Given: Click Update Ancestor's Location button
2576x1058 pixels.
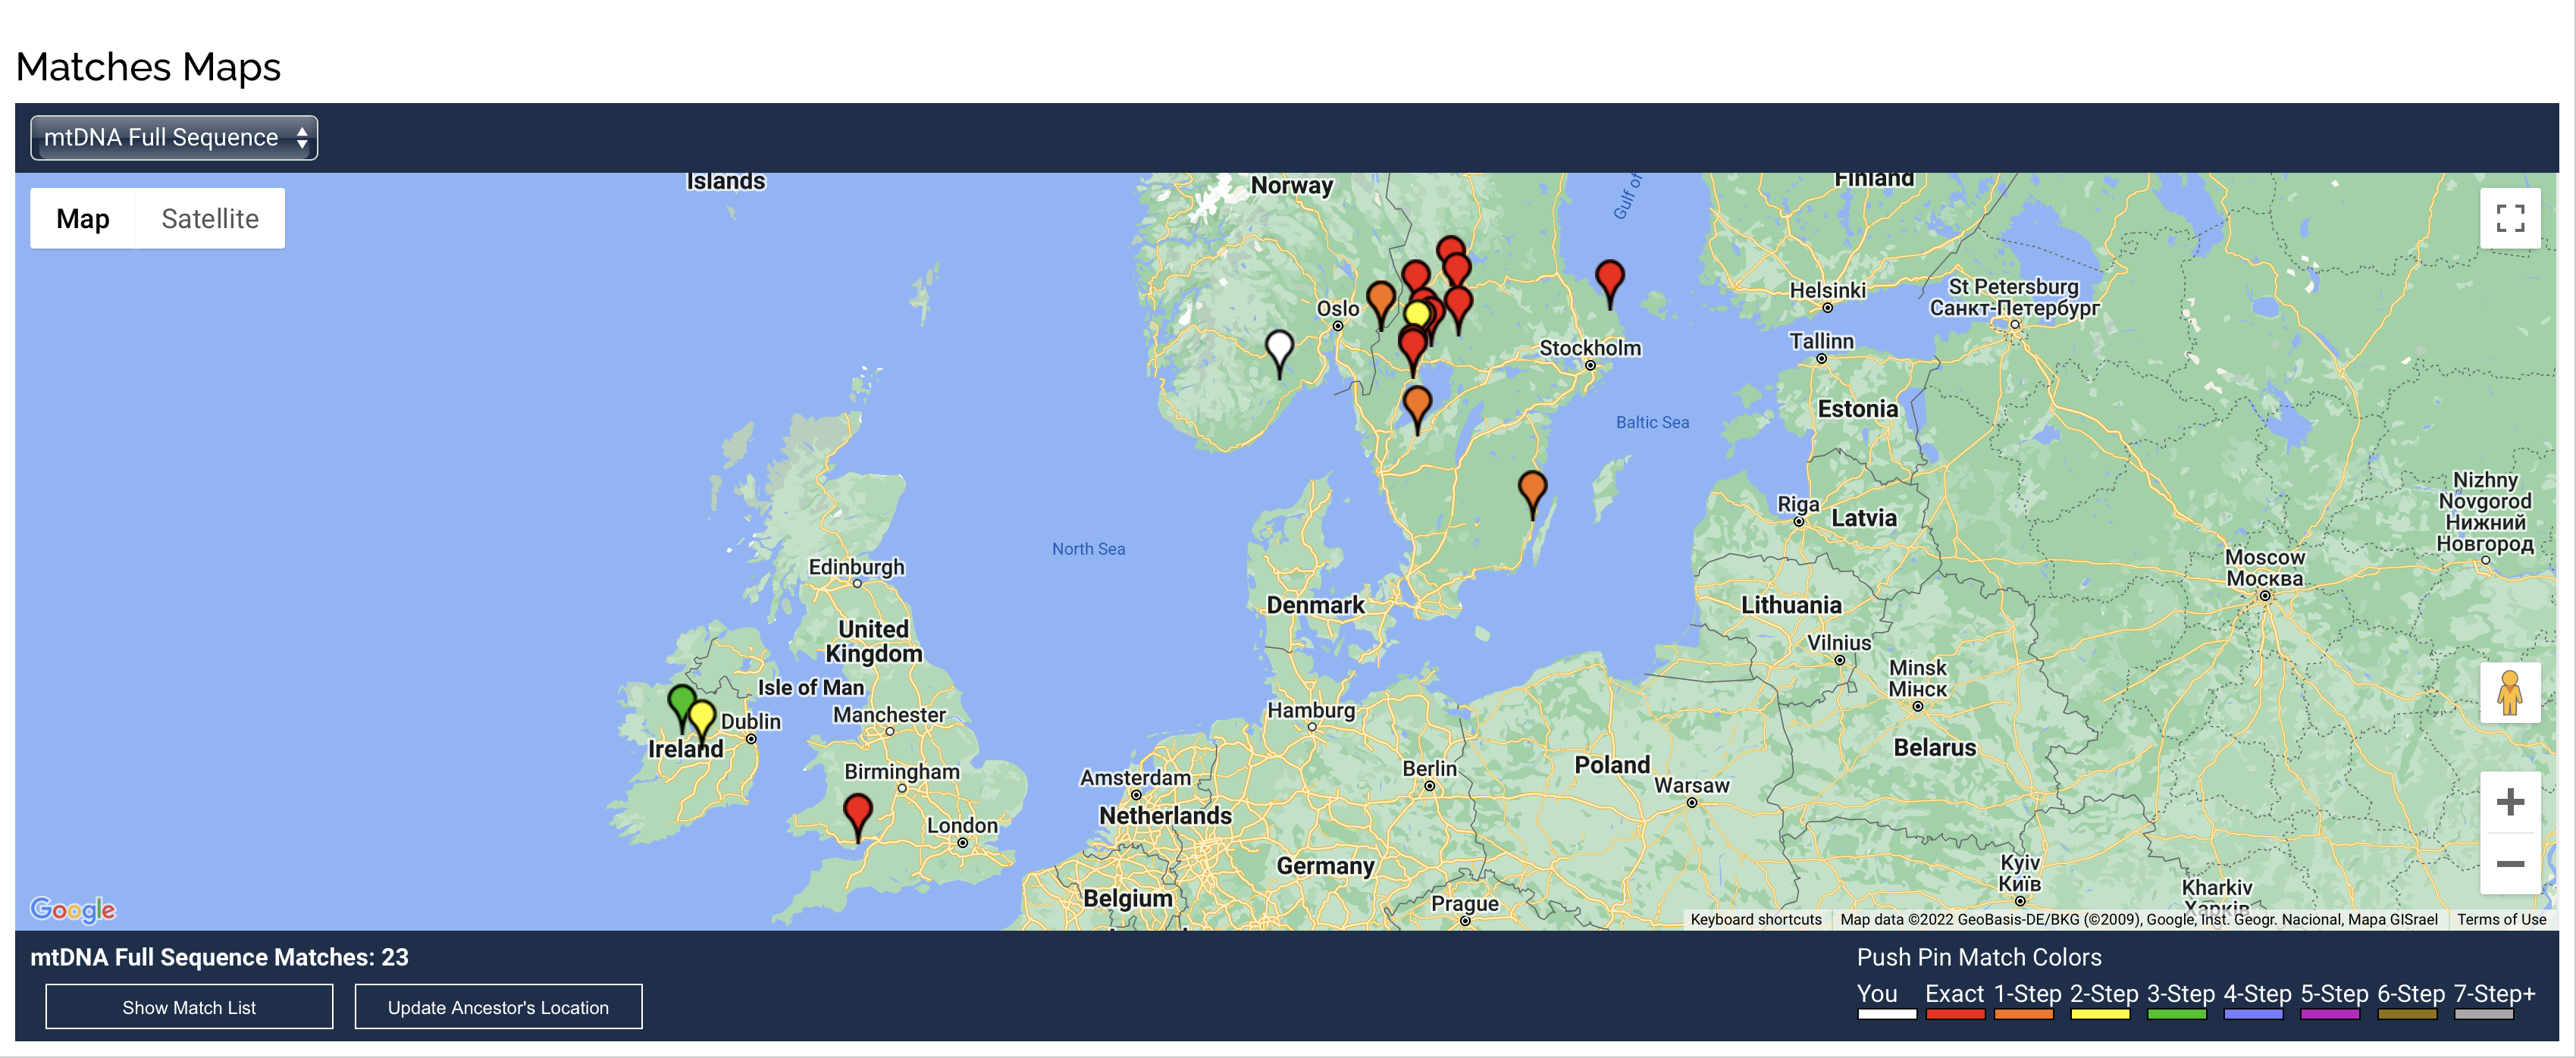Looking at the screenshot, I should [498, 1007].
